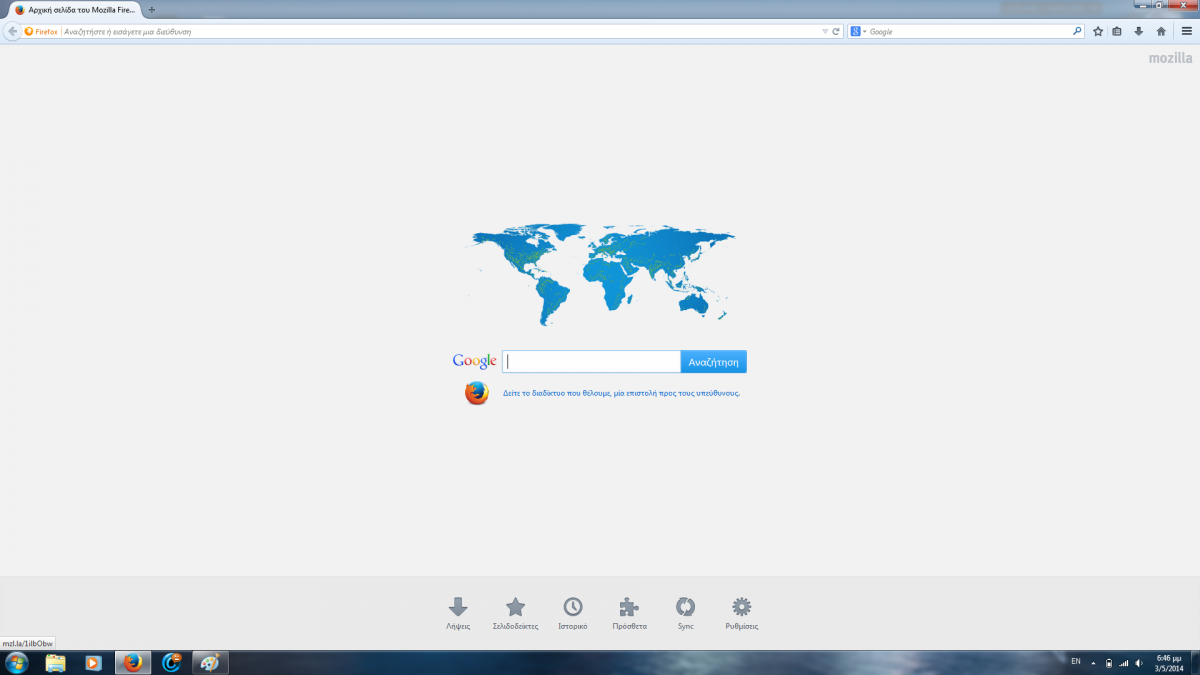Click the world map image
1200x675 pixels.
pos(603,273)
